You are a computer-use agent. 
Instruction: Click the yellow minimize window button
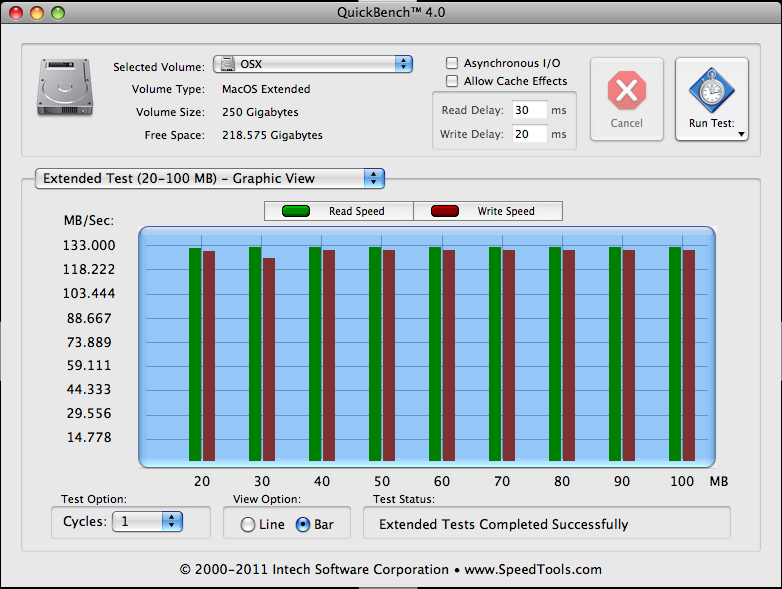tap(37, 13)
